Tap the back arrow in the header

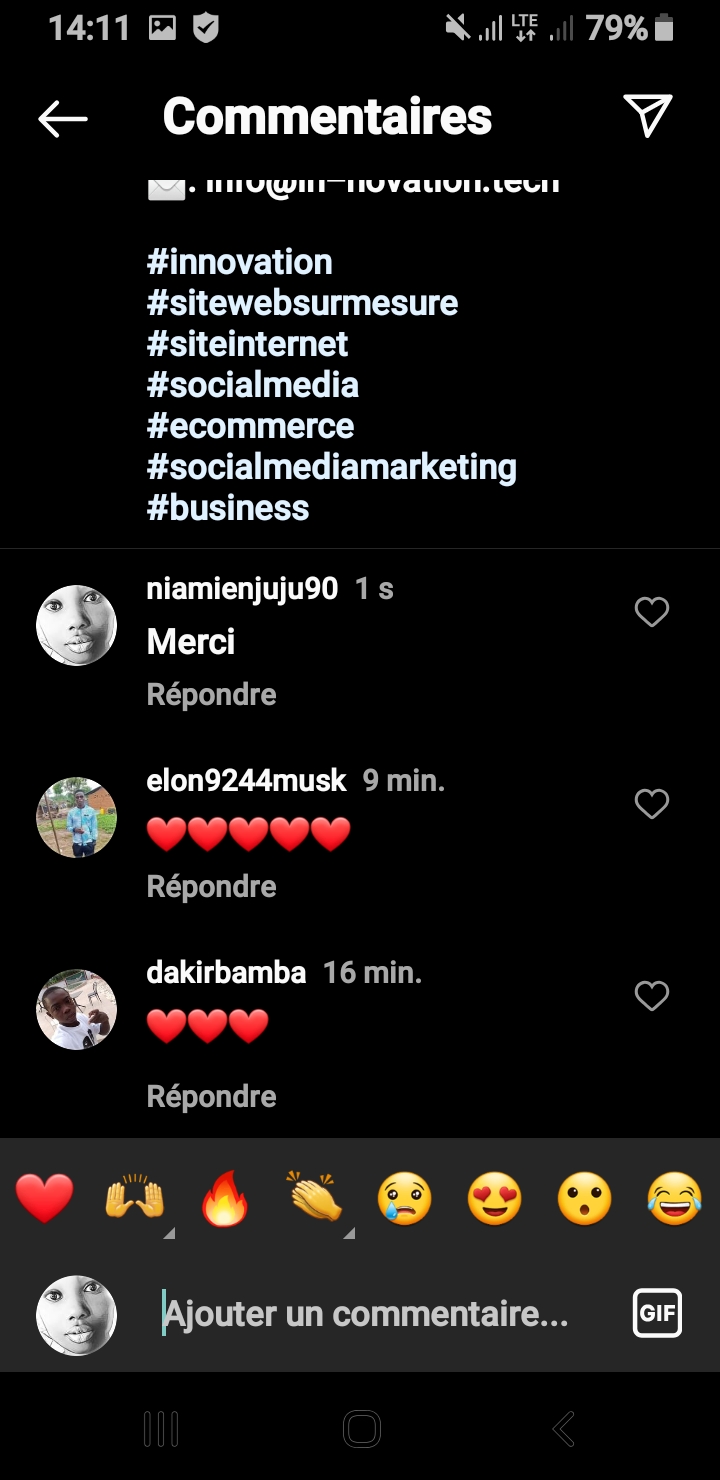[63, 118]
